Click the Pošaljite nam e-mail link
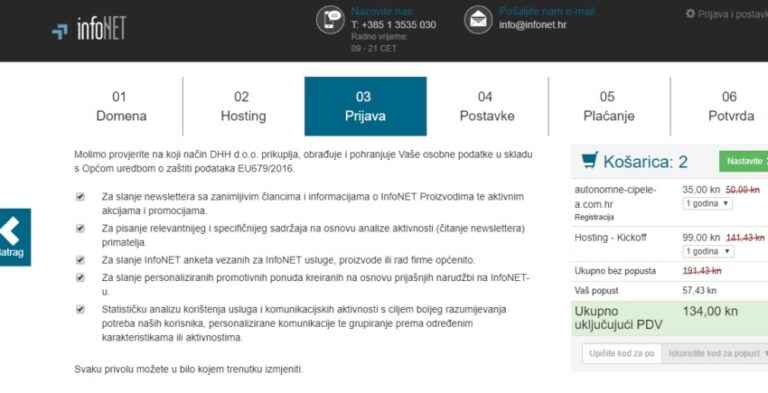 [x=547, y=11]
